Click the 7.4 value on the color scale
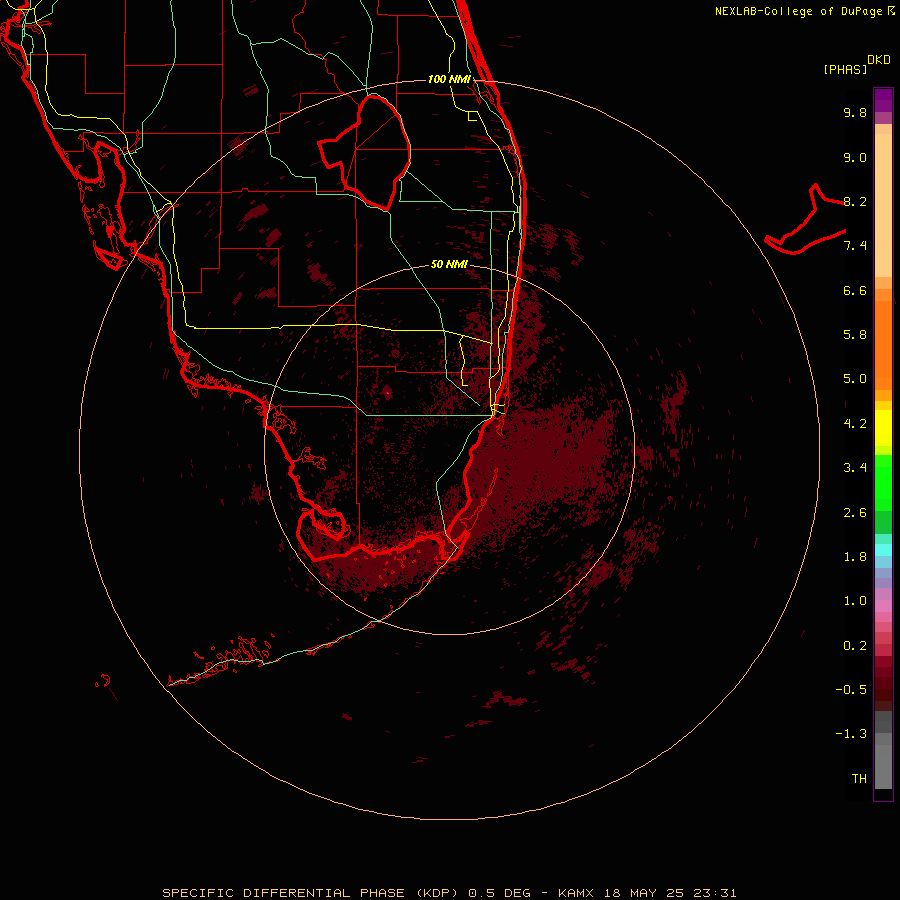This screenshot has width=900, height=900. click(x=855, y=246)
